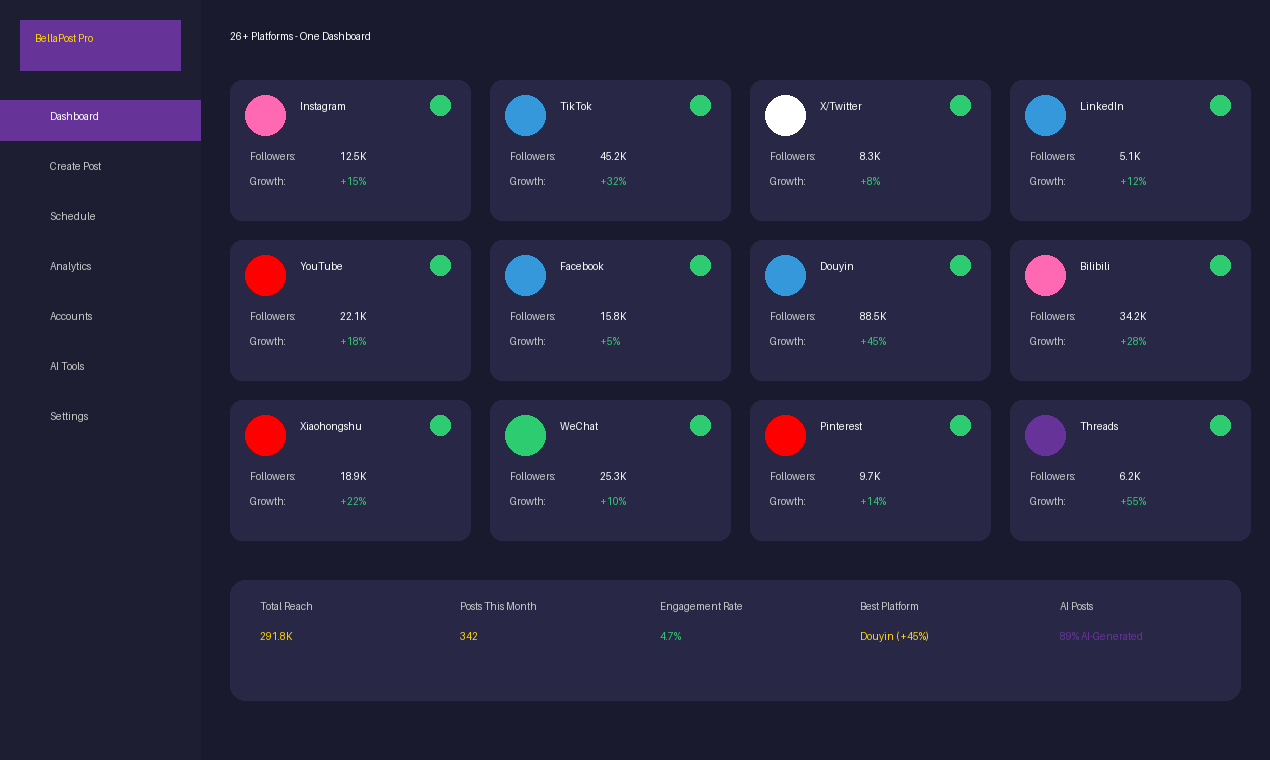The height and width of the screenshot is (760, 1270).
Task: Click Douyin's 88.5K followers count
Action: click(873, 316)
